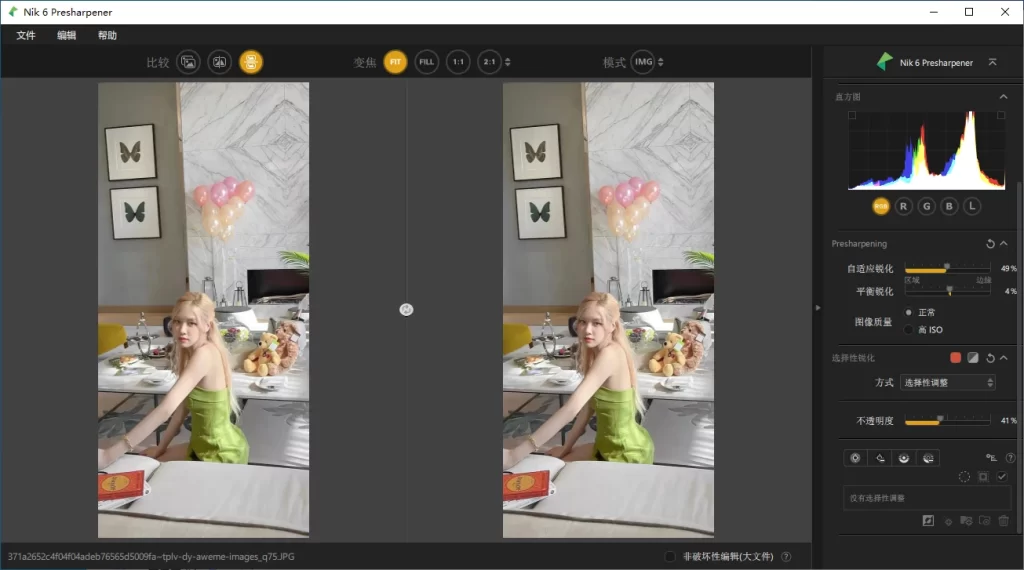This screenshot has width=1024, height=570.
Task: Toggle the 非破坏性编辑 checkbox
Action: coord(670,557)
